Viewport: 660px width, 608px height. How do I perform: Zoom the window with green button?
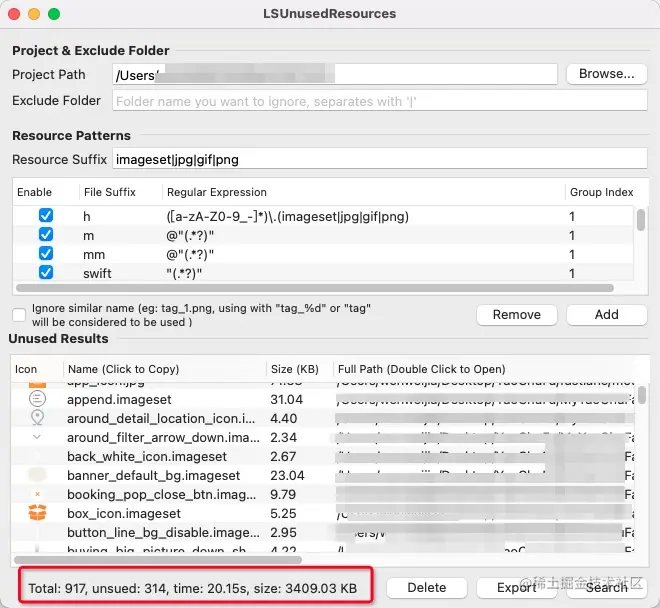coord(54,14)
